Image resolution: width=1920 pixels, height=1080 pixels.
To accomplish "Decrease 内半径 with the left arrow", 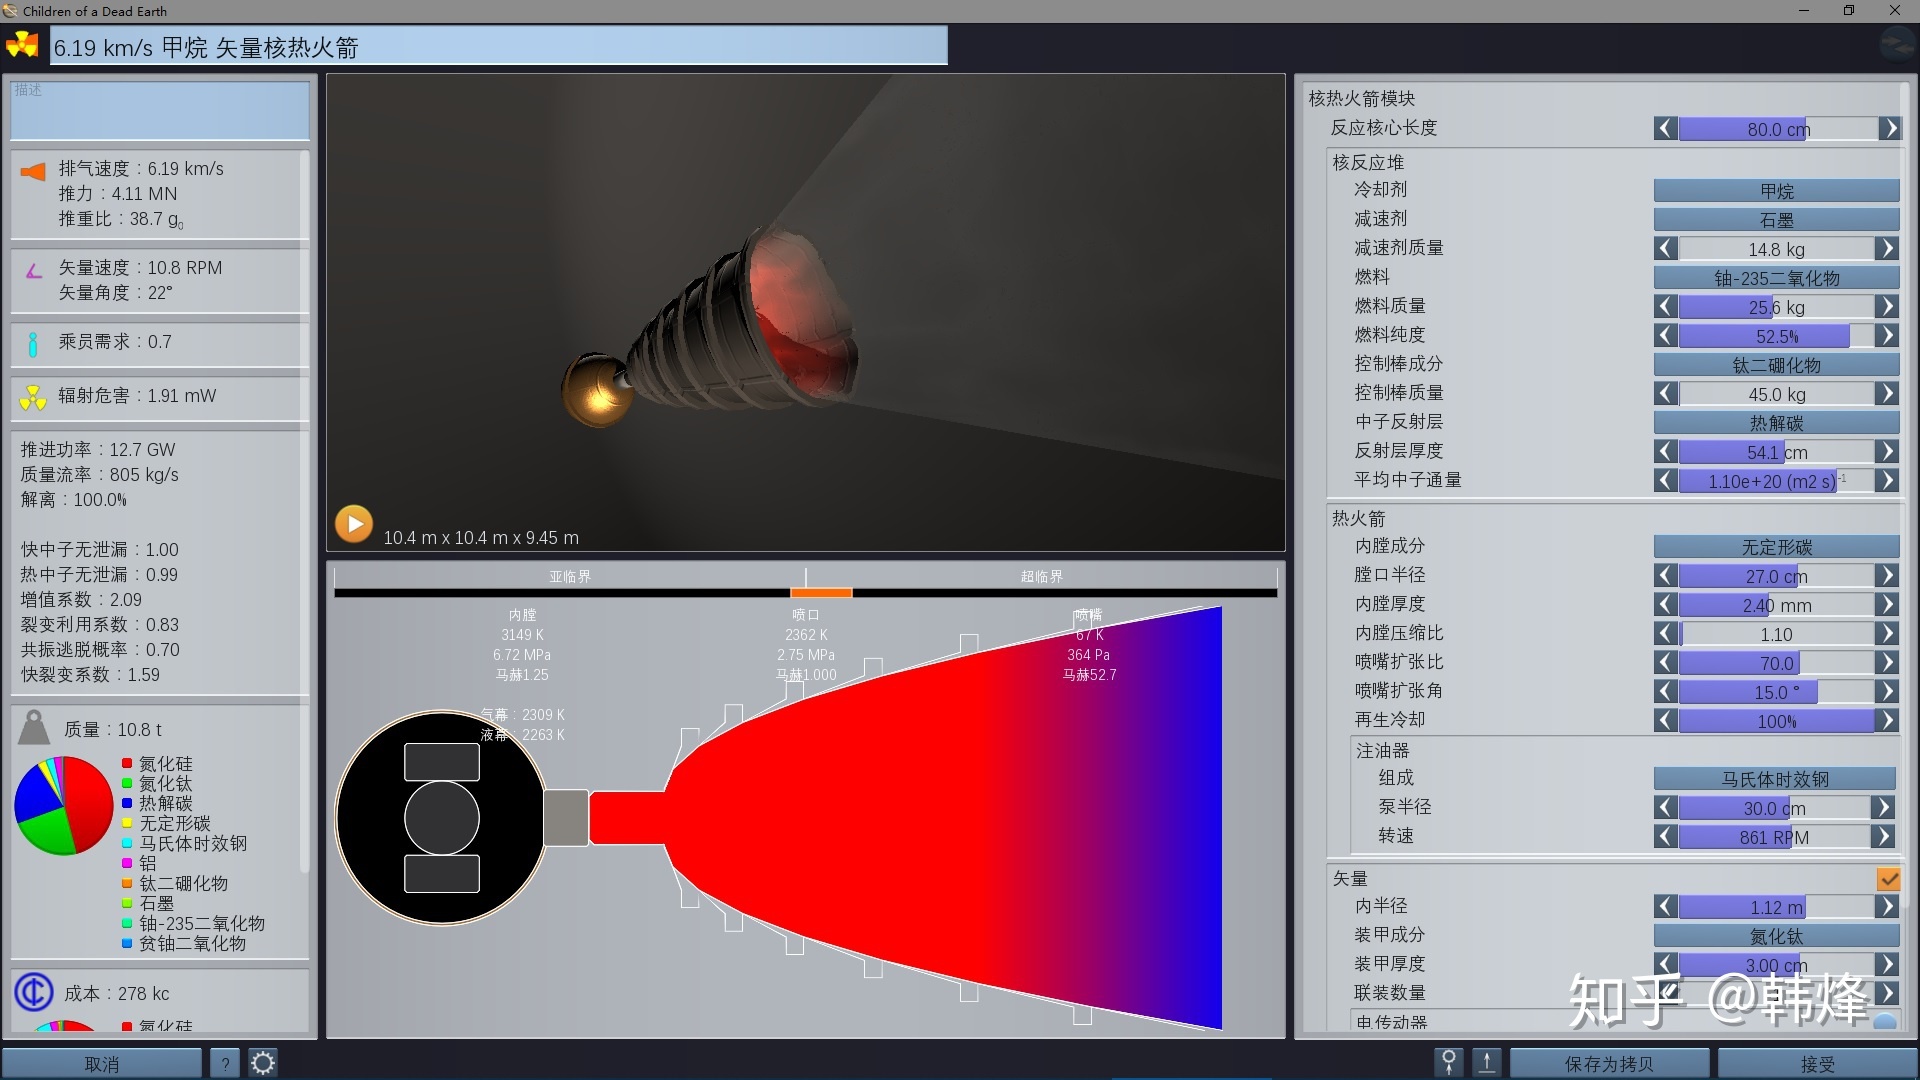I will pos(1665,907).
